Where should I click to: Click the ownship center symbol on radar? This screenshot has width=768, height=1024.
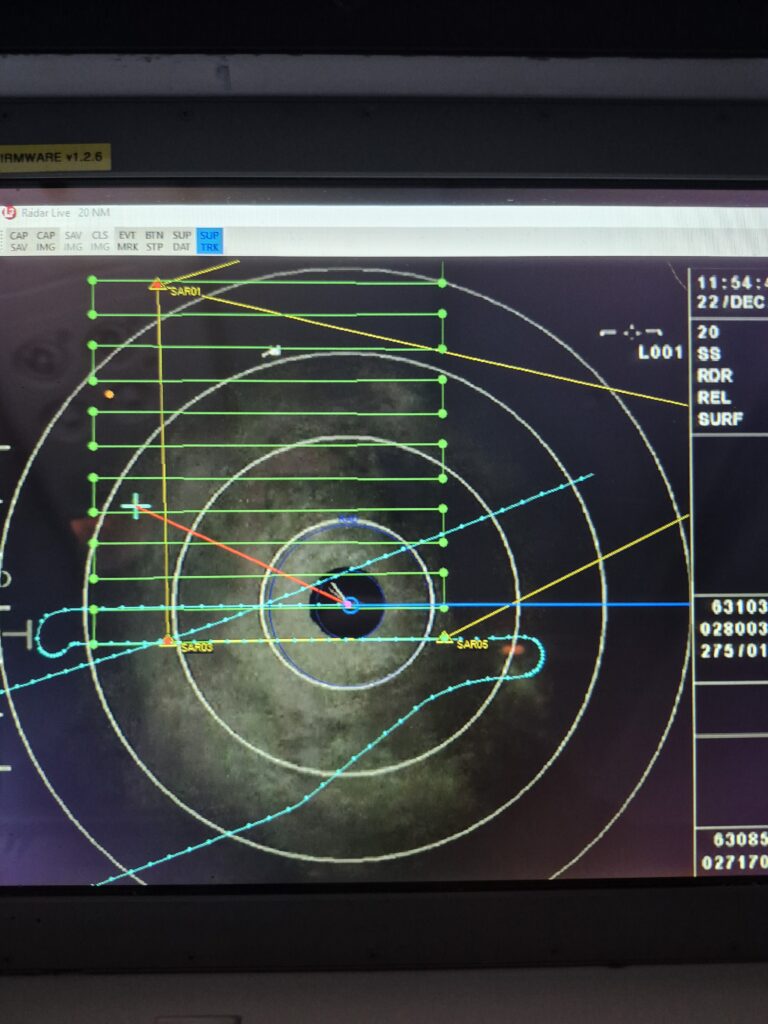click(x=349, y=604)
